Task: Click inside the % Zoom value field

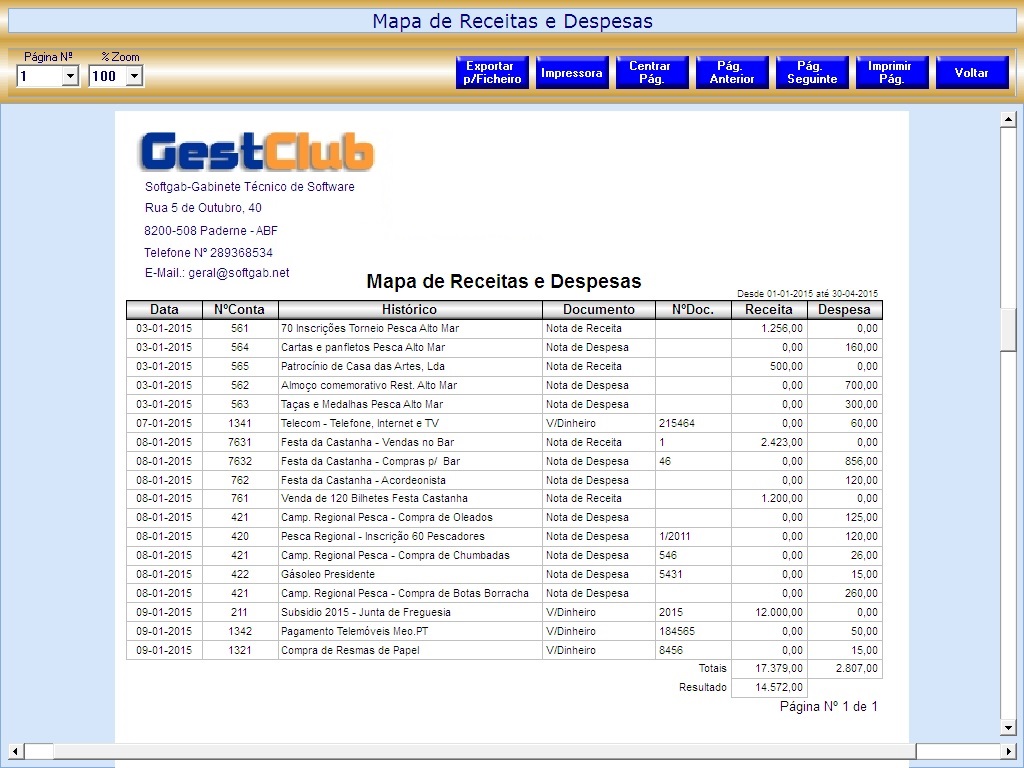Action: pyautogui.click(x=107, y=76)
